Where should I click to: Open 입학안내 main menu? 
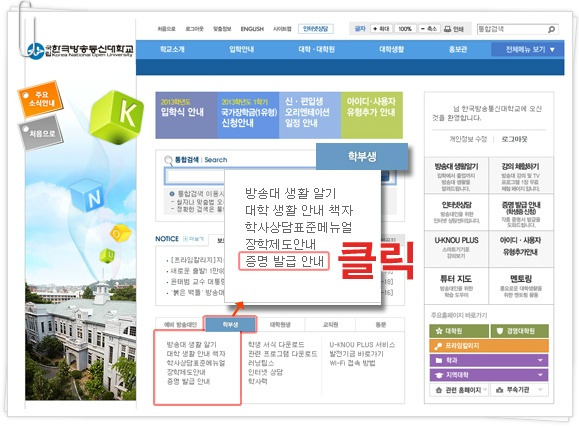(x=241, y=49)
